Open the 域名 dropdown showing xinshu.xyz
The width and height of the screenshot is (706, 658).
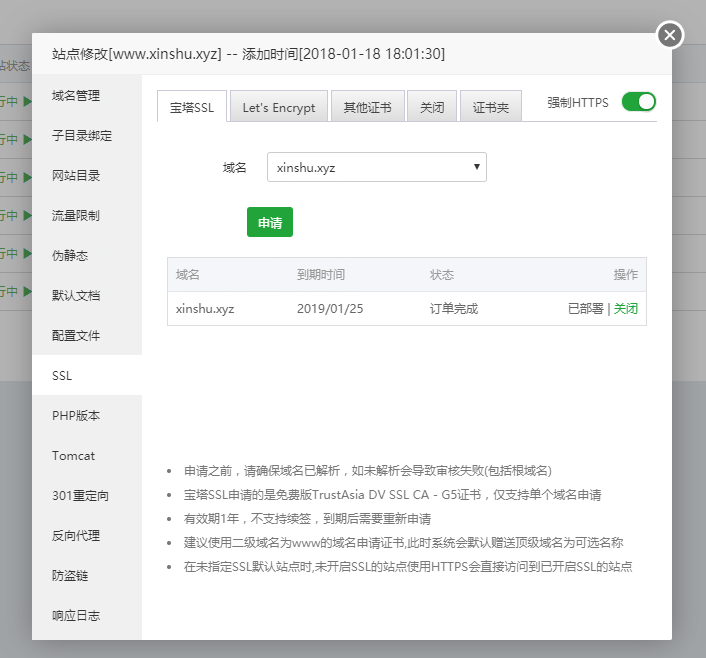tap(376, 167)
